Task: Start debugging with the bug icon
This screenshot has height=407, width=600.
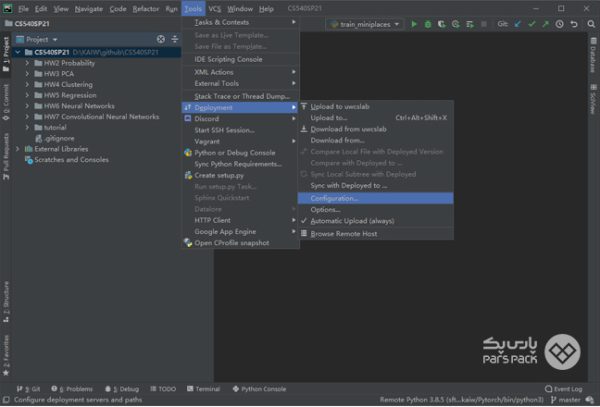Action: pyautogui.click(x=428, y=24)
